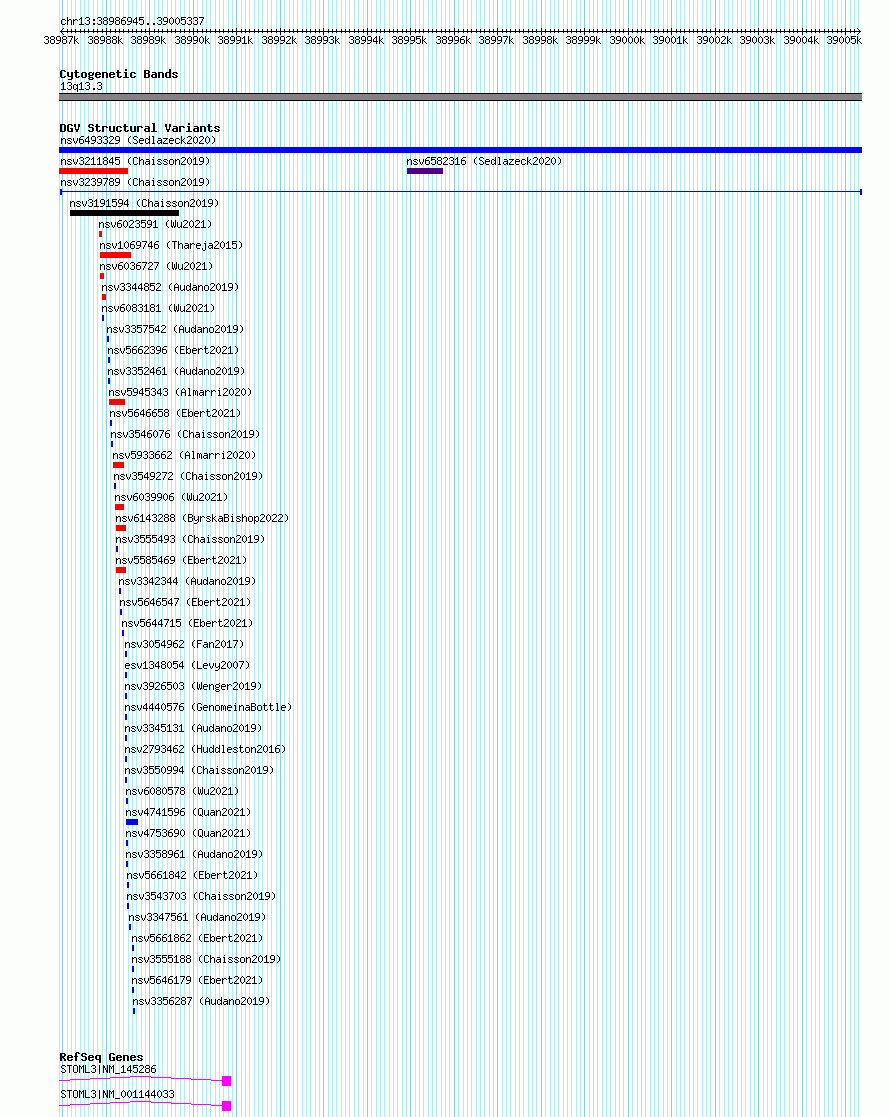Open variant nsv5661842 (Ebert2021)
Image resolution: width=890 pixels, height=1117 pixels.
click(192, 876)
